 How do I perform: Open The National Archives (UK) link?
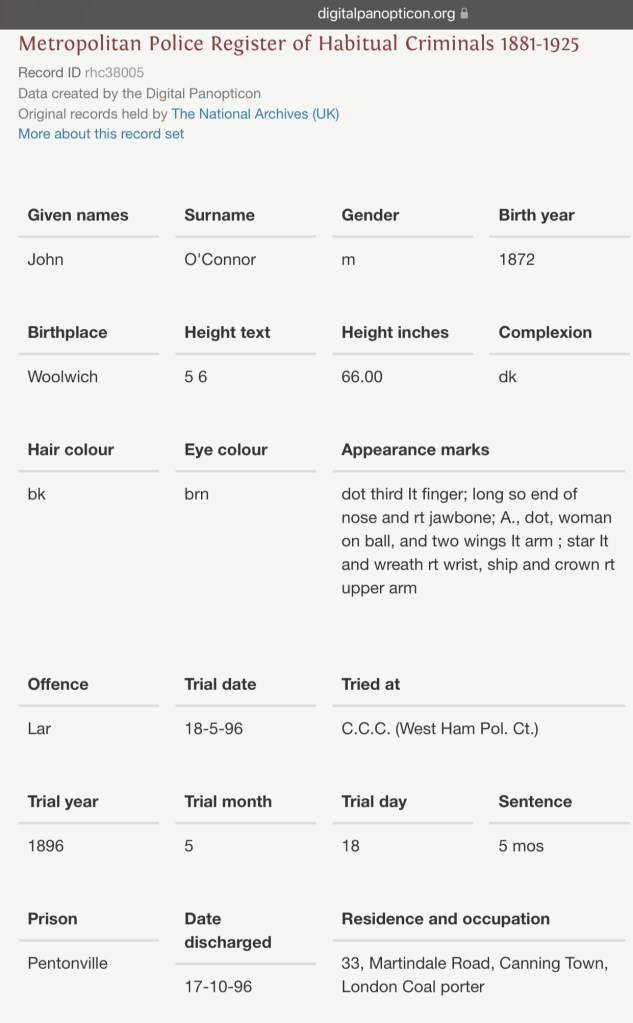[x=255, y=114]
